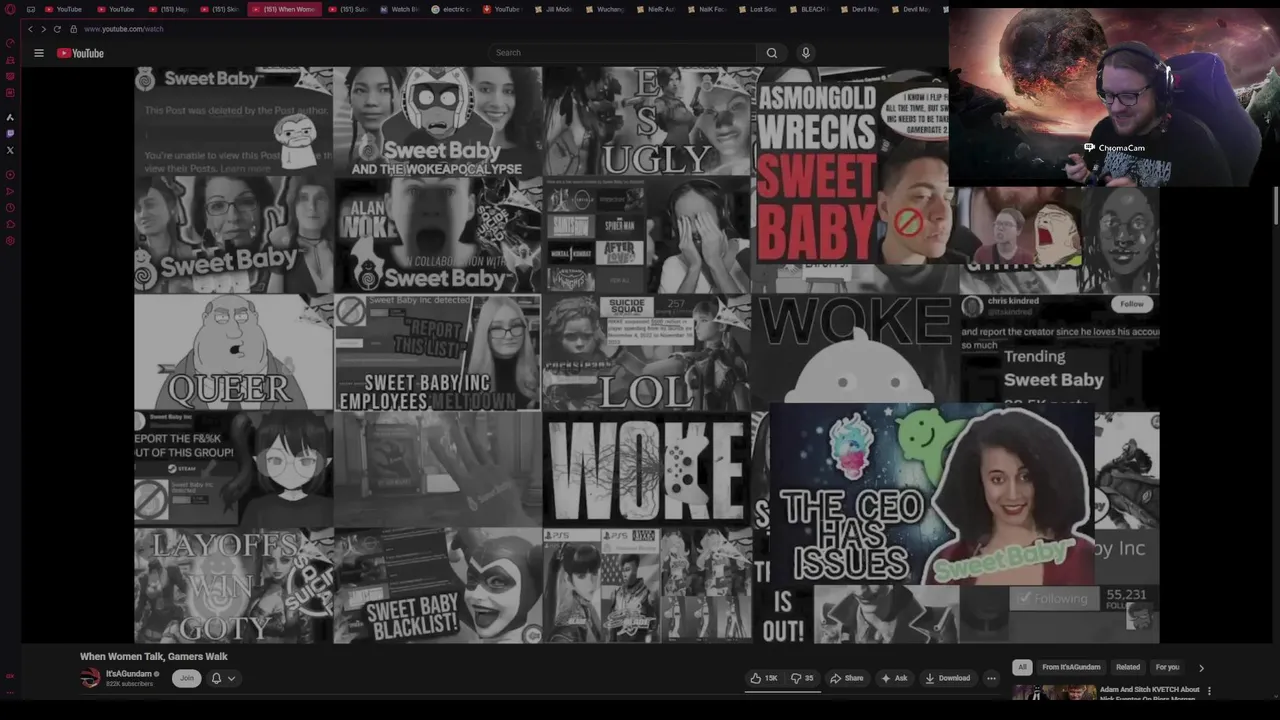This screenshot has width=1280, height=720.
Task: Open the It'sAGundam channel name link
Action: coord(129,674)
